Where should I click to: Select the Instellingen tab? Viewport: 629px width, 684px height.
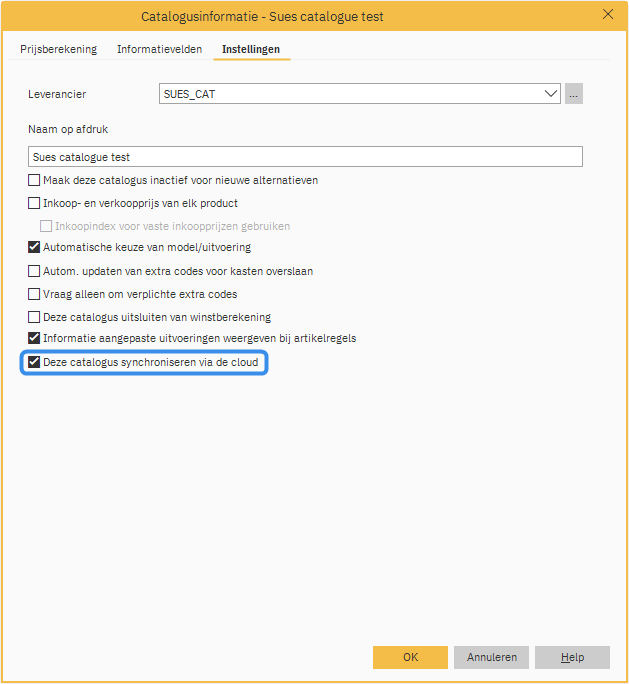(251, 49)
